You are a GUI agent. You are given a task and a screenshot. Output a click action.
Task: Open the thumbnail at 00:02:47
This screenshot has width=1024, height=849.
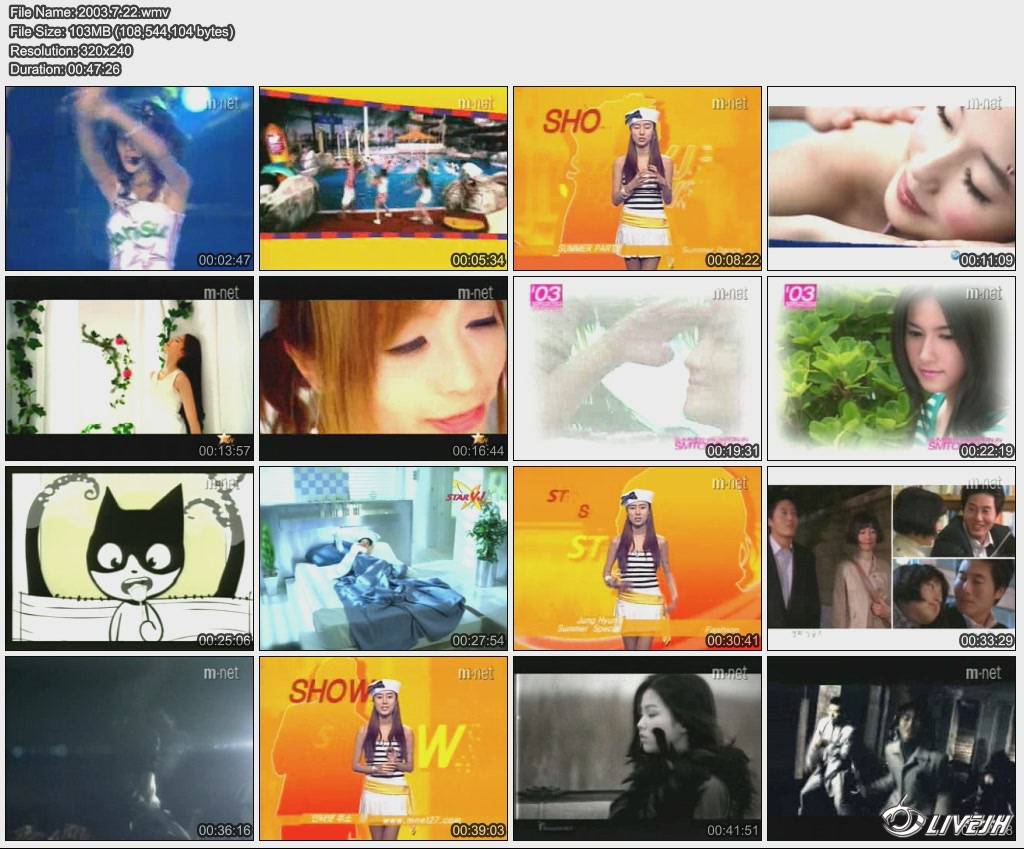pos(129,178)
